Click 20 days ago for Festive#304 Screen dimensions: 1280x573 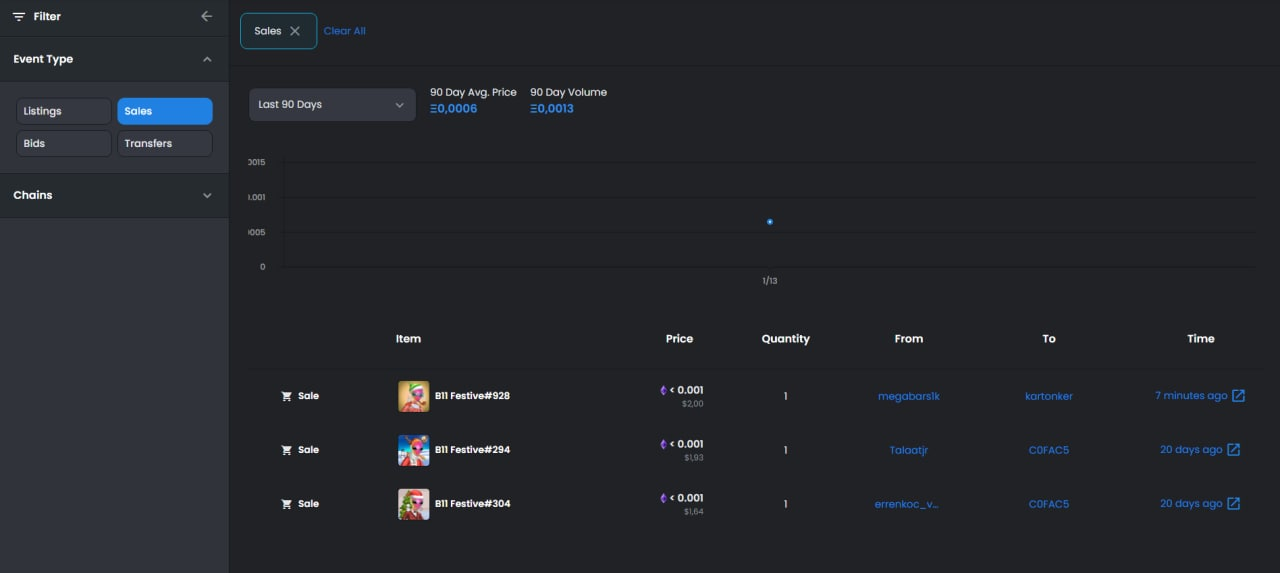1191,504
